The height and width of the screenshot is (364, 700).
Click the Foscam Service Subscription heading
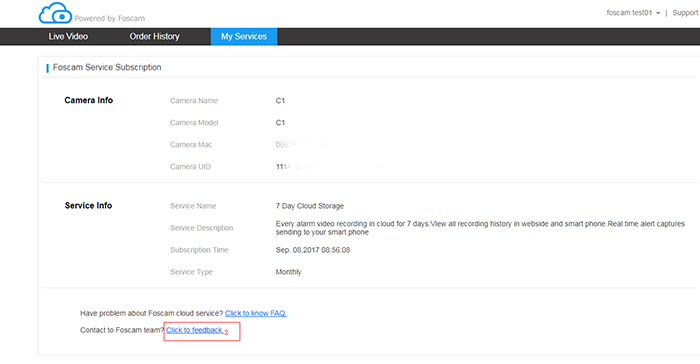pos(107,67)
